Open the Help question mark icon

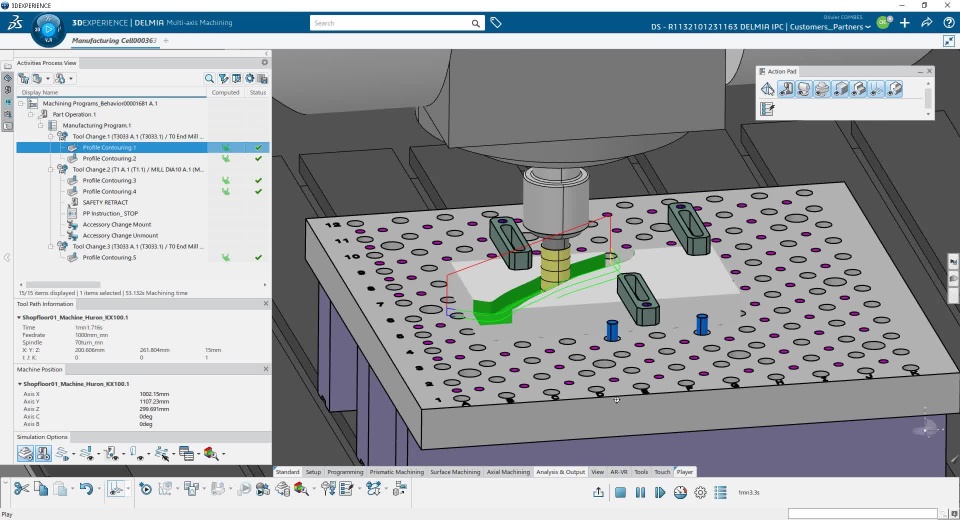948,23
